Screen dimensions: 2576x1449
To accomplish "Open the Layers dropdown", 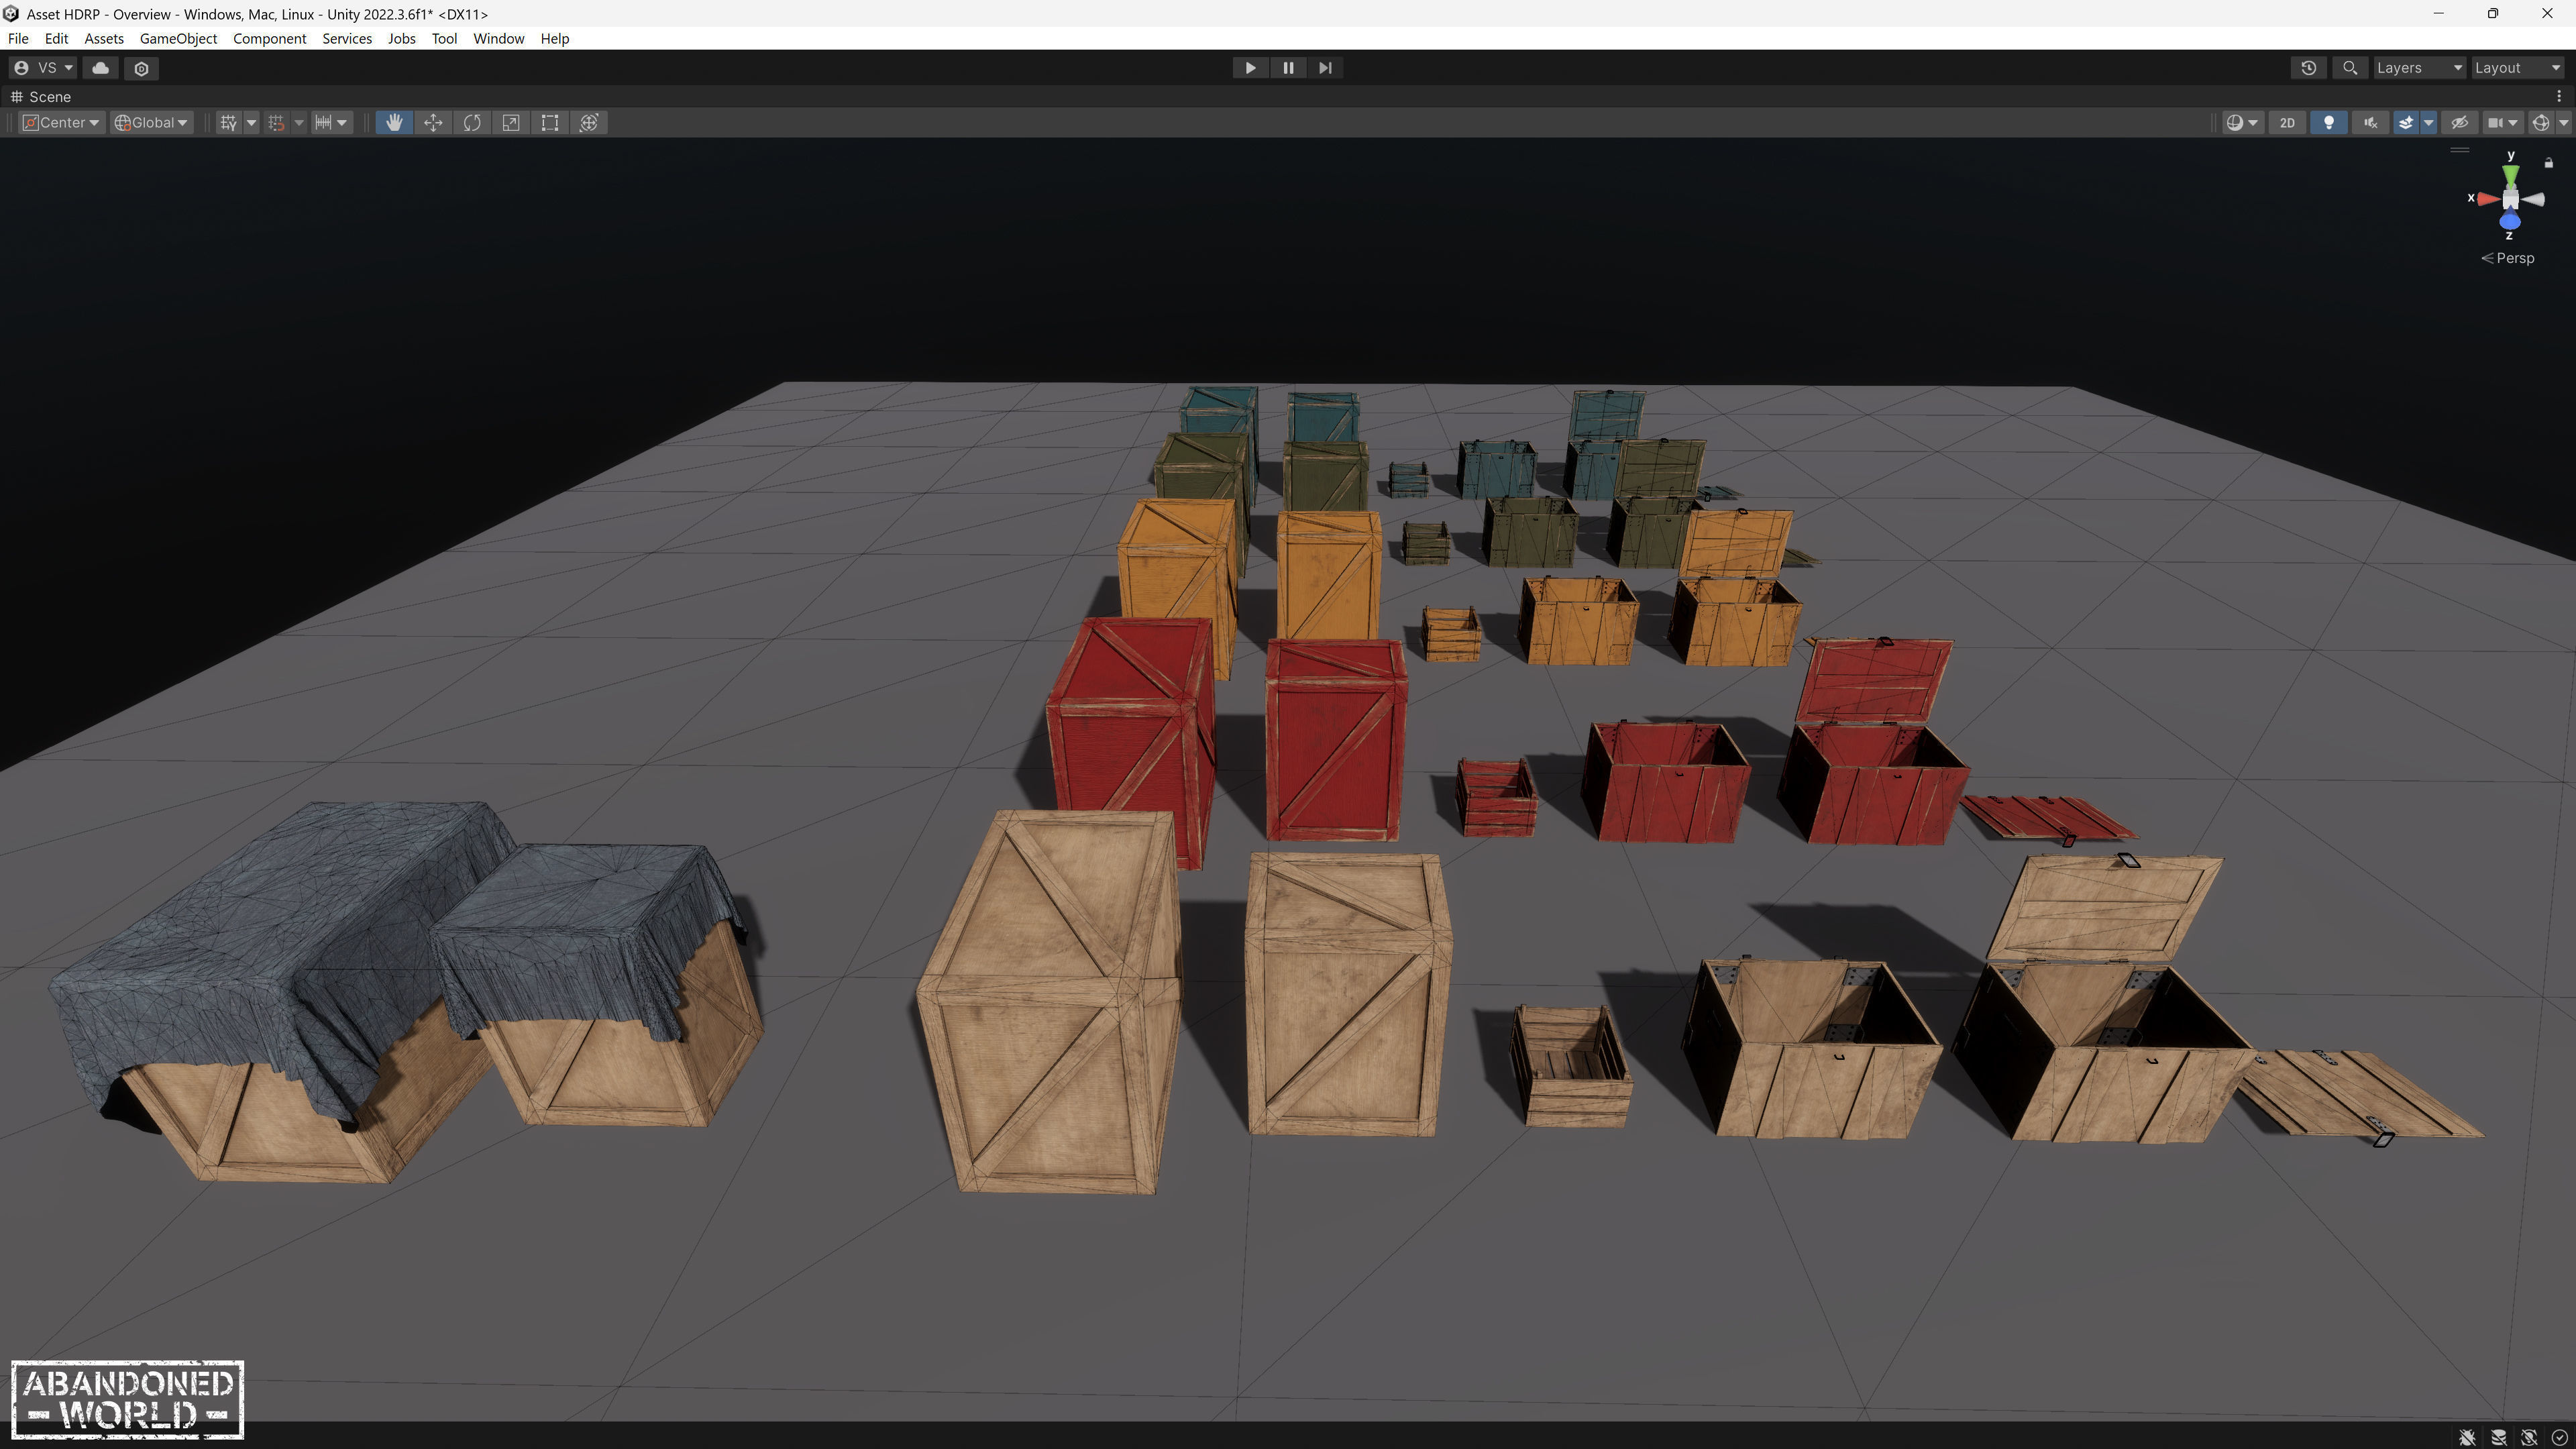I will pyautogui.click(x=2419, y=68).
